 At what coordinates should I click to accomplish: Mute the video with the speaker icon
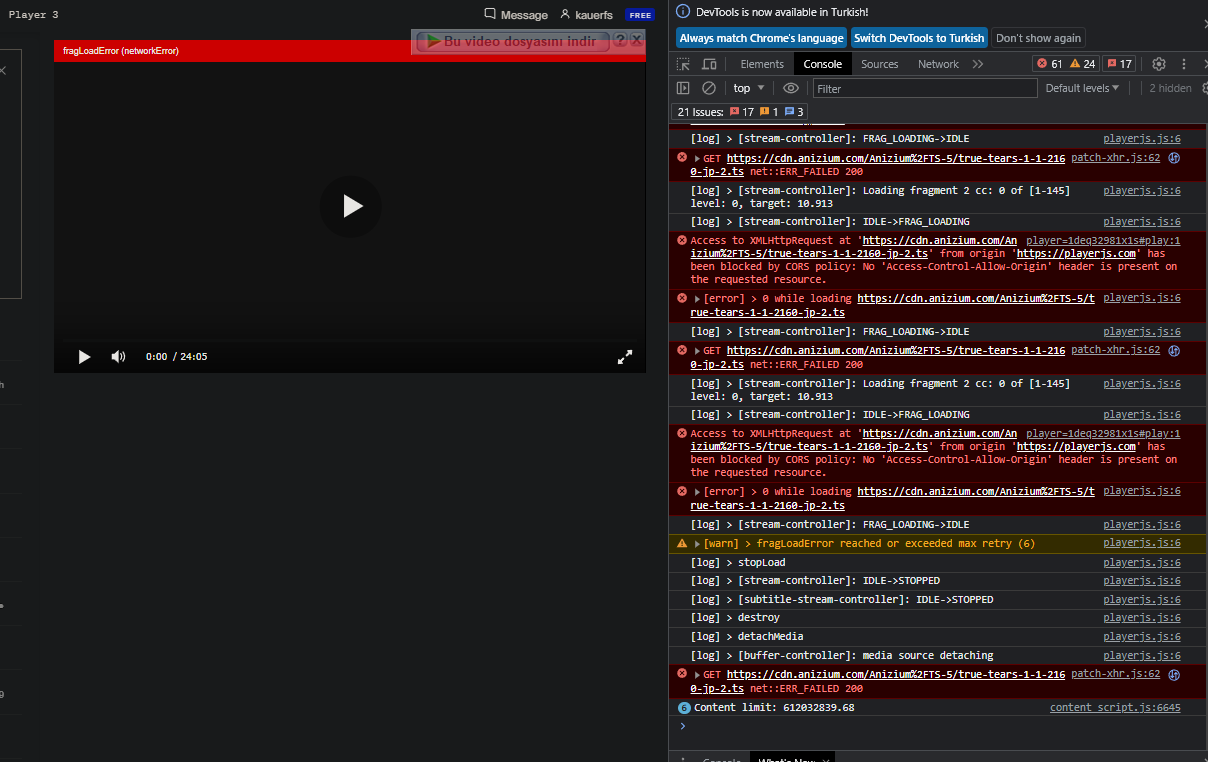point(118,357)
